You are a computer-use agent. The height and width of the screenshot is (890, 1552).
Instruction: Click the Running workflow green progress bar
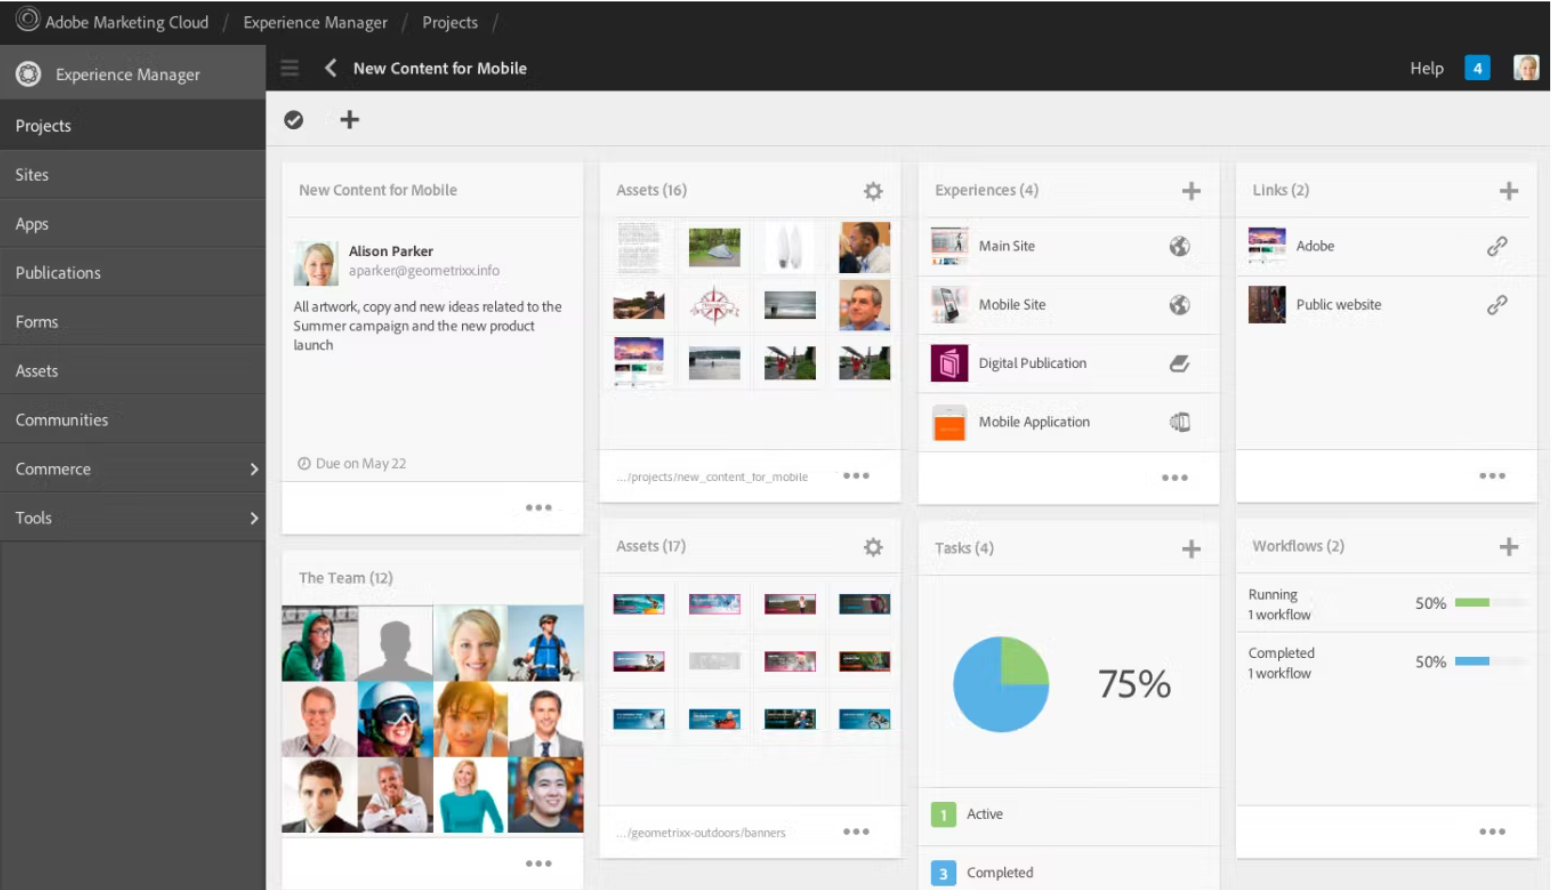1472,603
